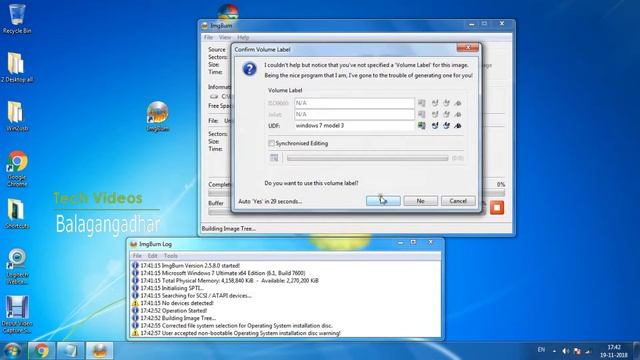Click the ImgBurn icon in the taskbar

[100, 351]
